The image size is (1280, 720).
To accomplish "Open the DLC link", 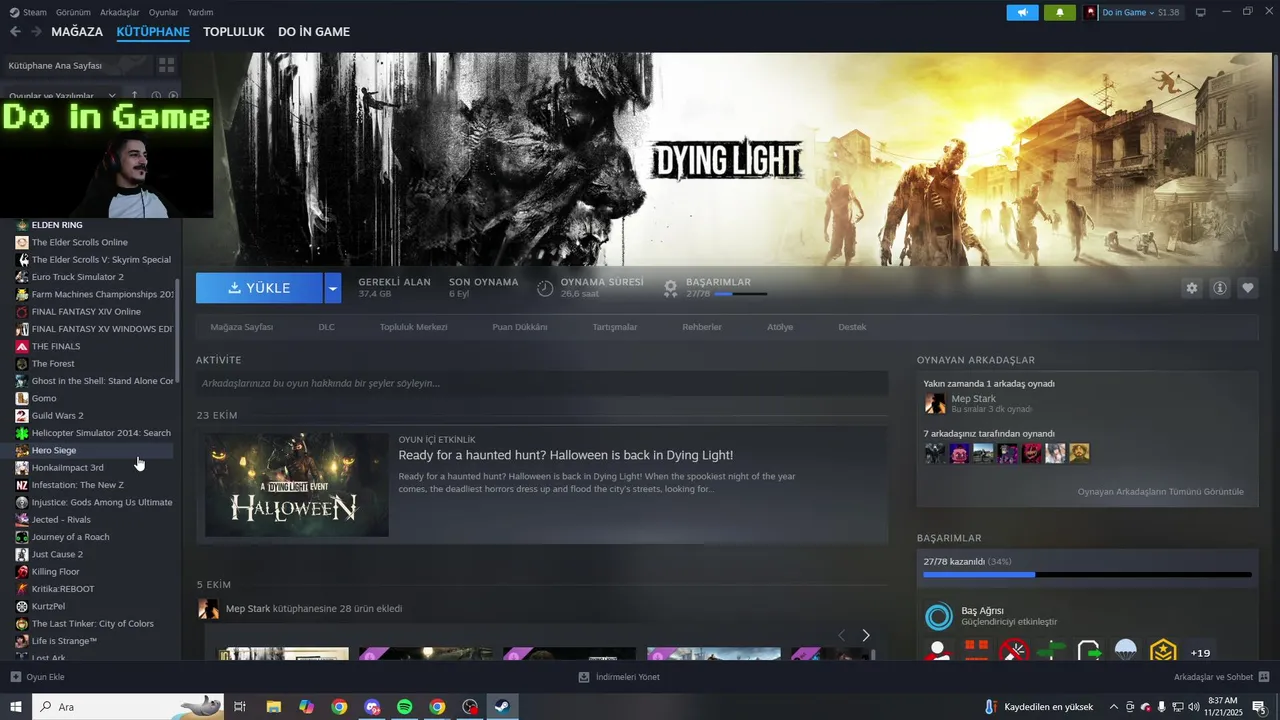I will (x=327, y=327).
